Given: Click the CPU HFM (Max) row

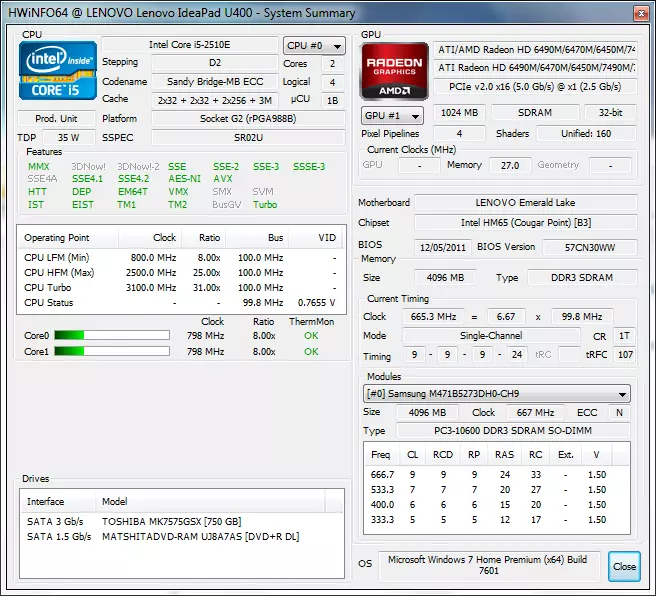Looking at the screenshot, I should [181, 273].
